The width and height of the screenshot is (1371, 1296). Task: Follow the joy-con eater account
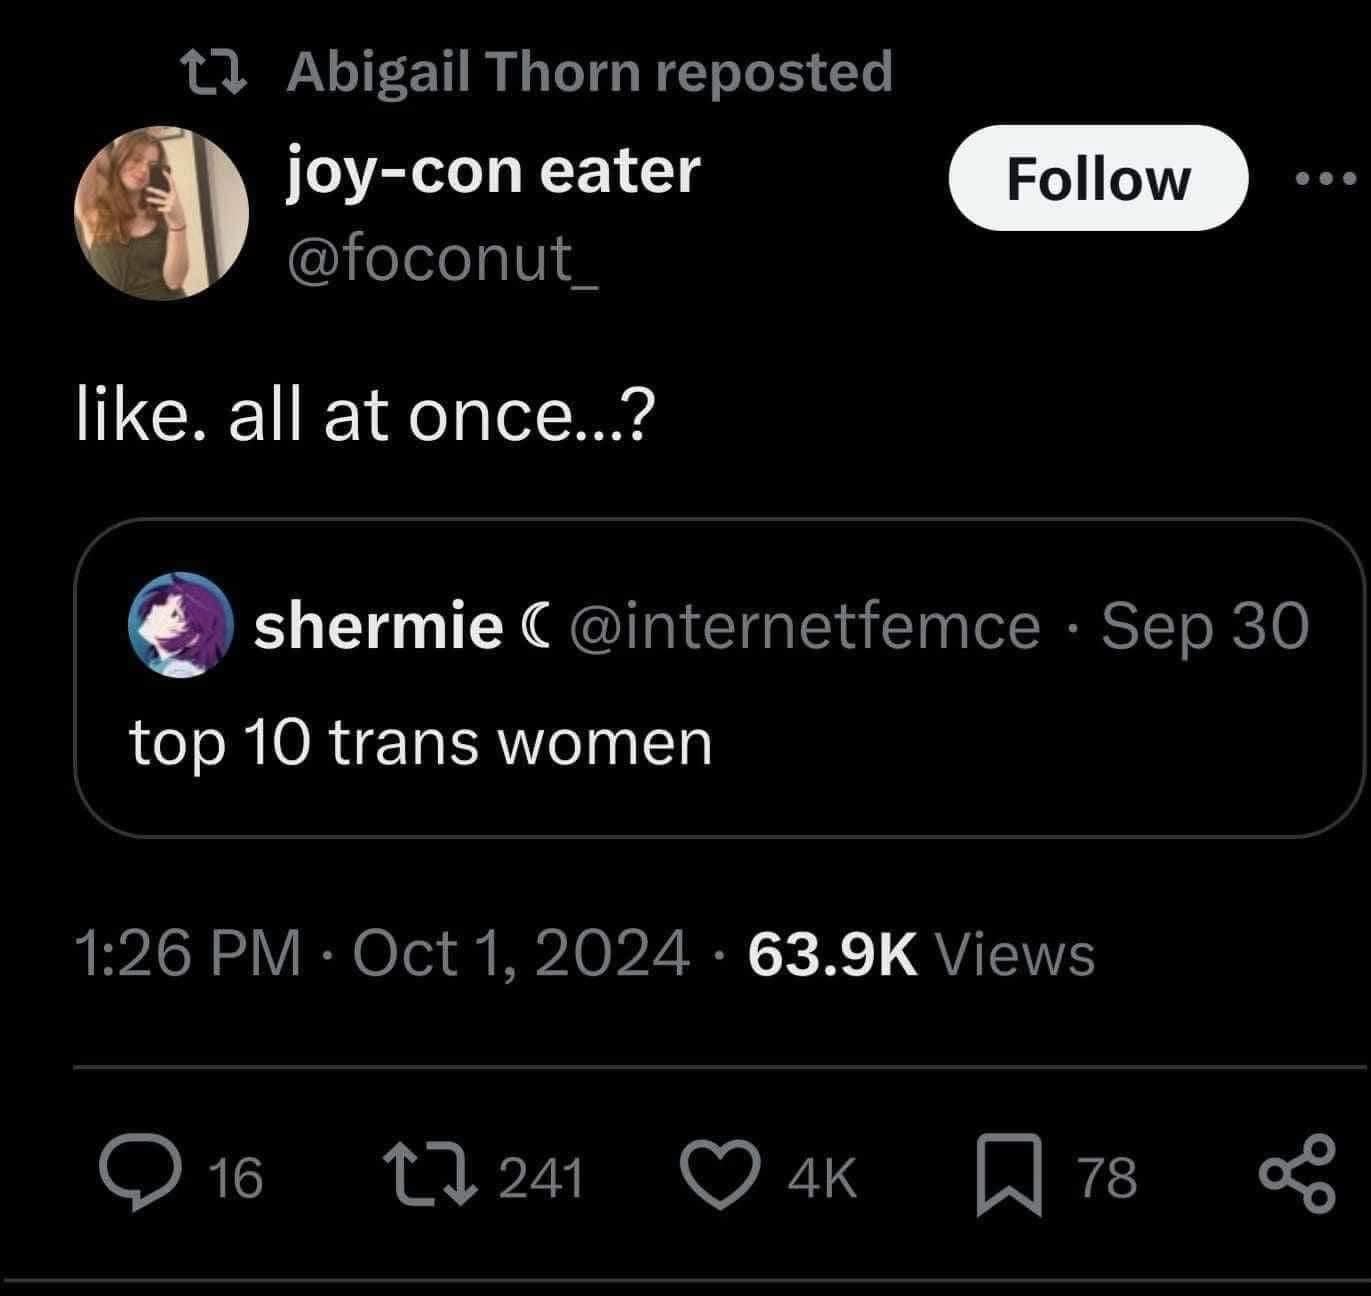[1097, 179]
